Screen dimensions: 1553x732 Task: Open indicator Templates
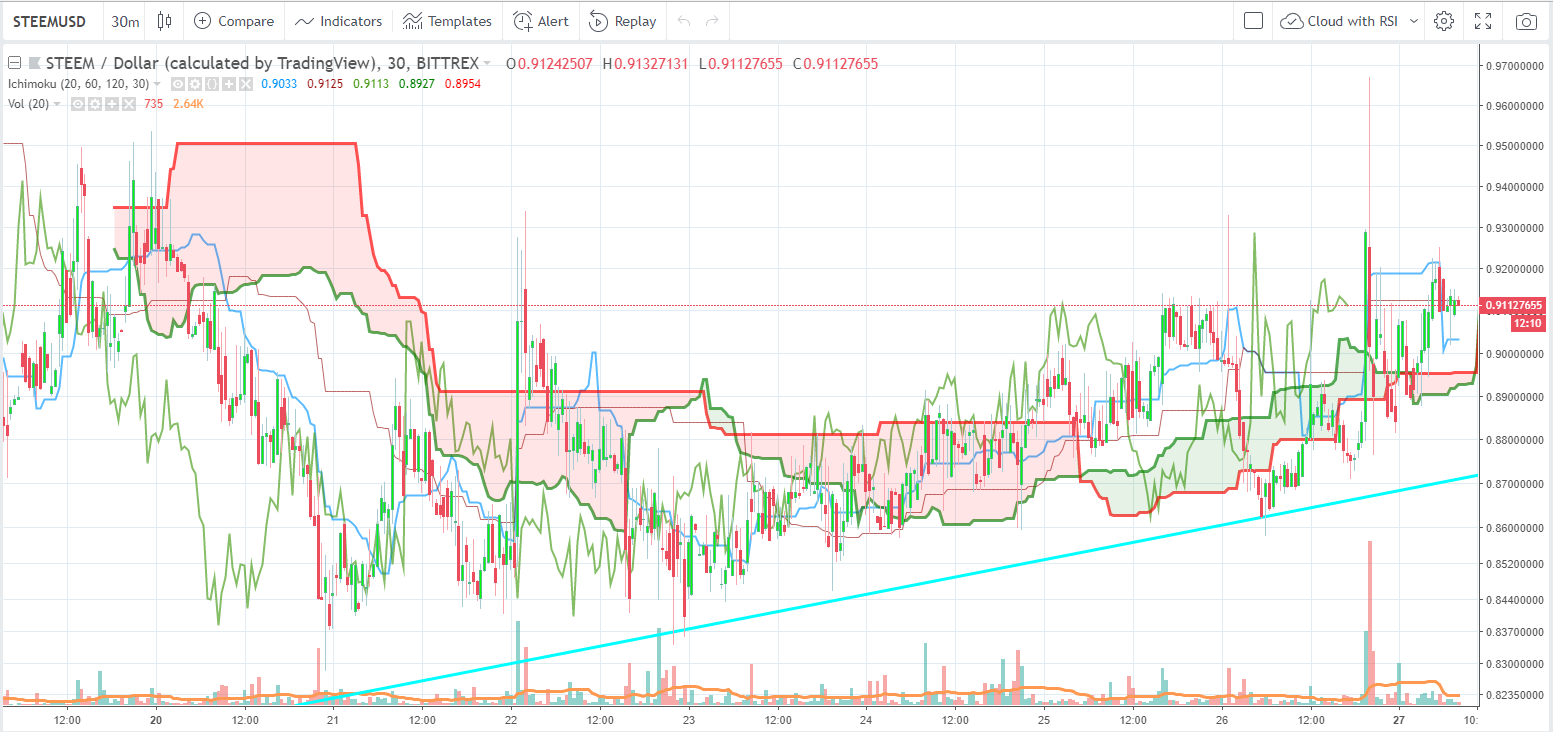(x=447, y=21)
